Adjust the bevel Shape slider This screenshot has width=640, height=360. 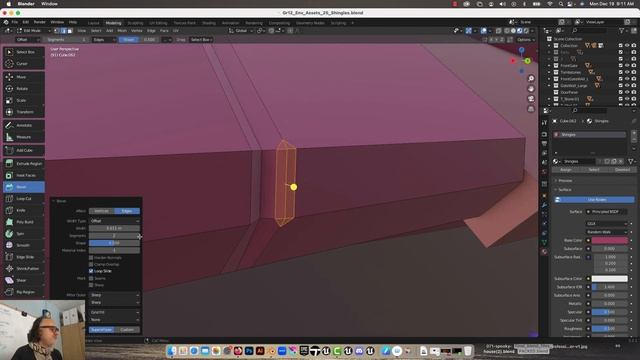point(114,243)
